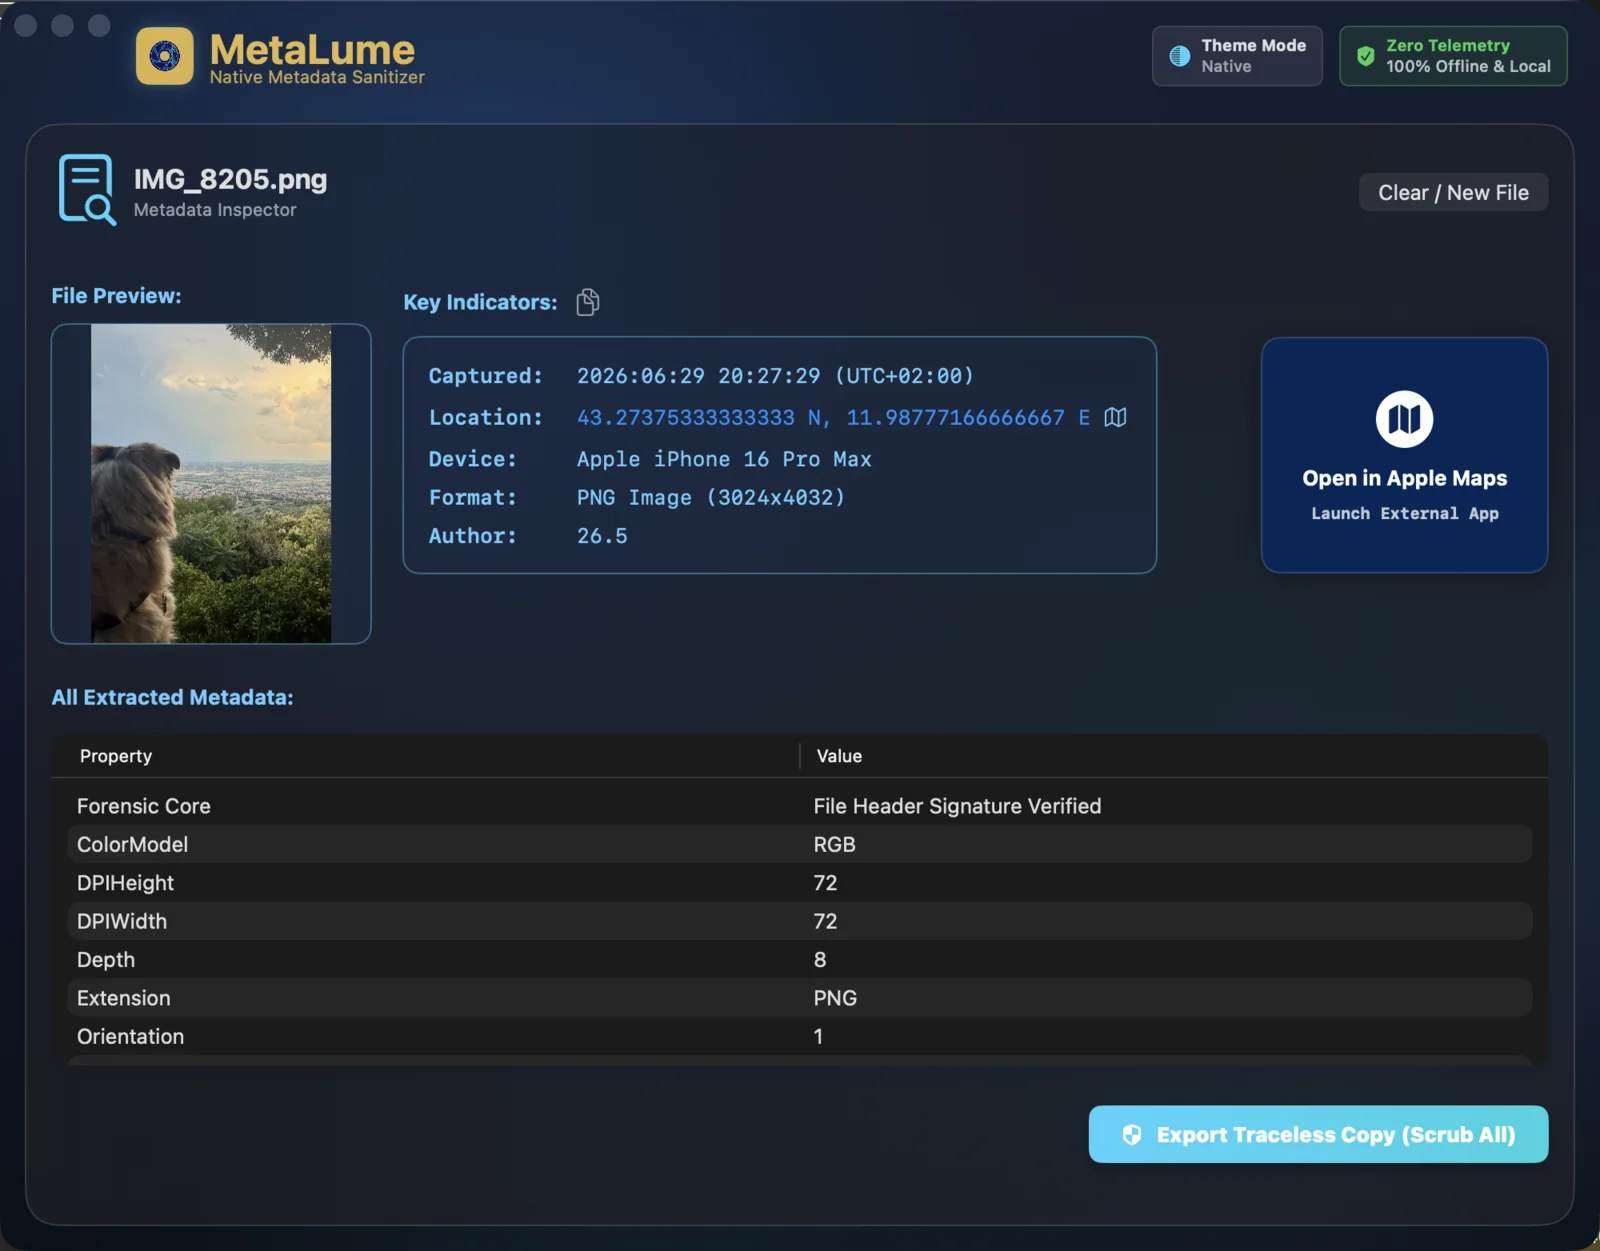1600x1251 pixels.
Task: Select the DPIWidth property row
Action: pos(800,921)
